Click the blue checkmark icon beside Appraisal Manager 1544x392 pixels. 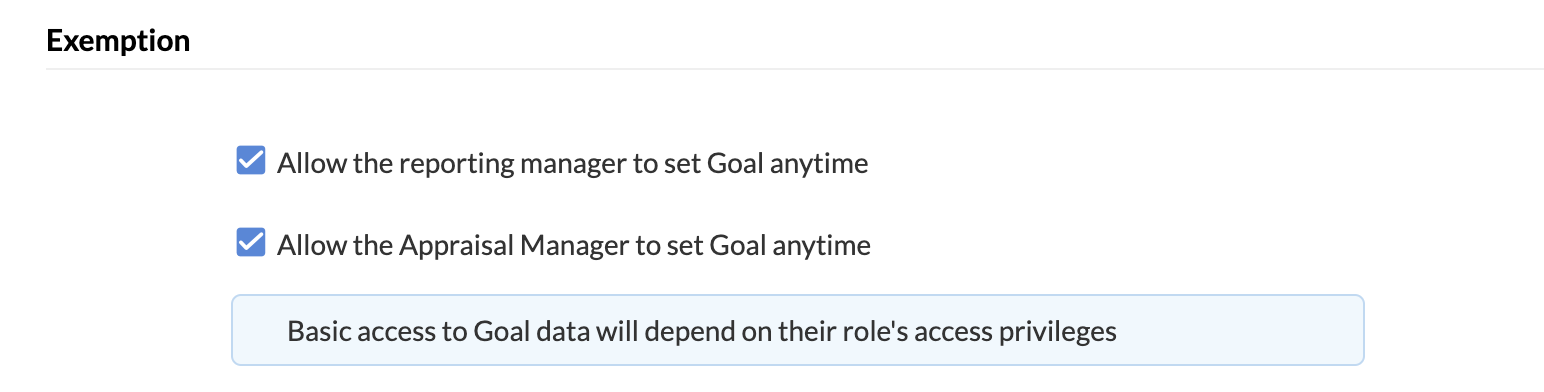click(250, 243)
